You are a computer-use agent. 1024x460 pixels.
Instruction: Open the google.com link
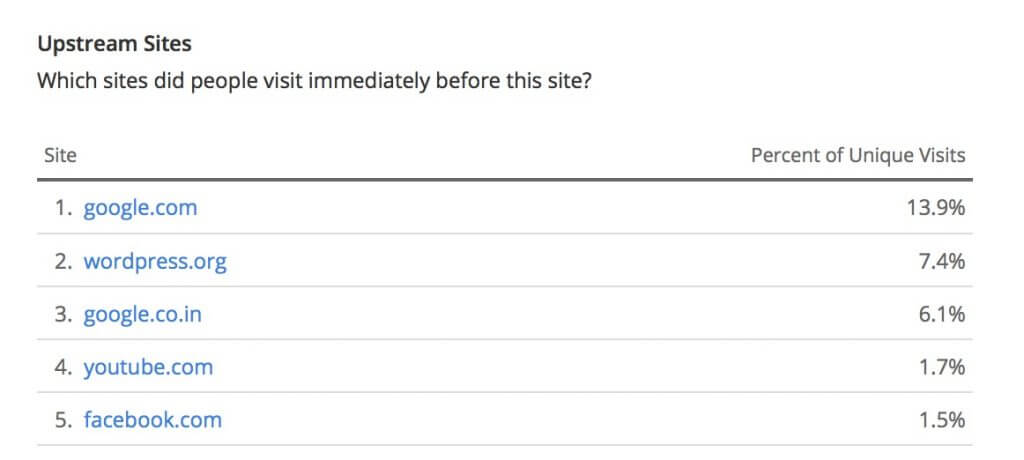(140, 208)
